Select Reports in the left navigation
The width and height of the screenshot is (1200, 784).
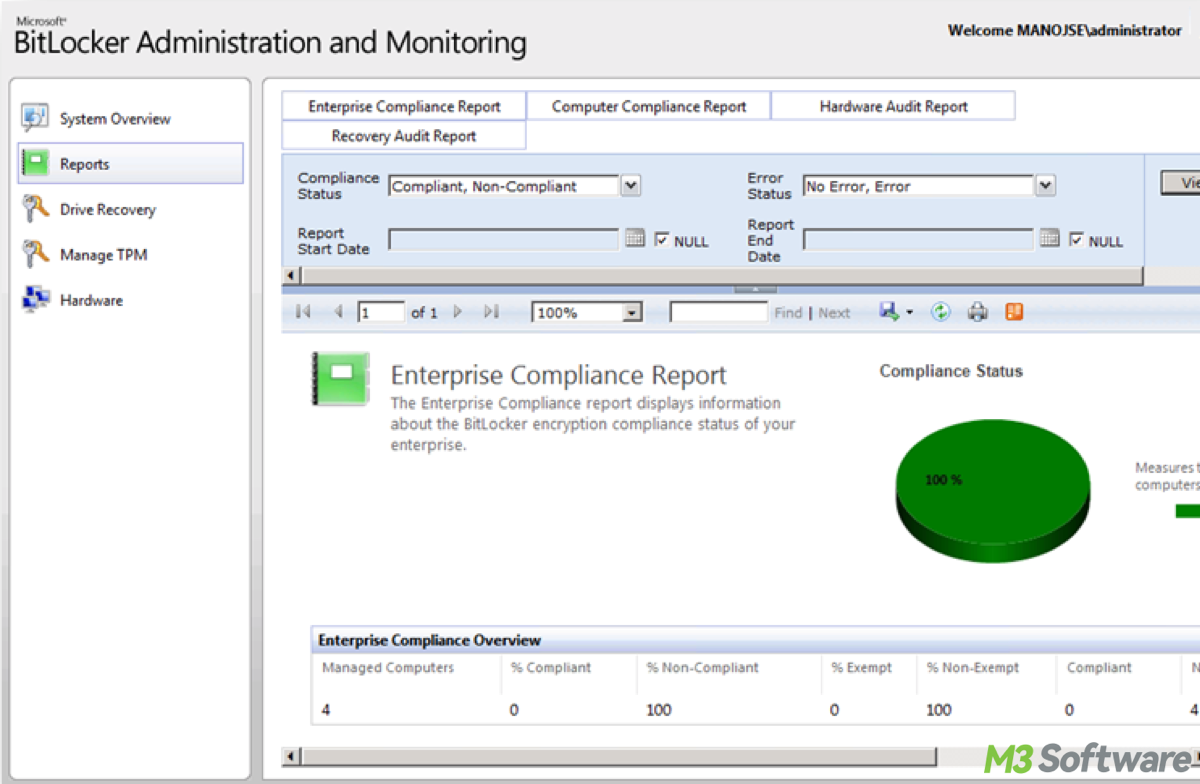(x=131, y=164)
